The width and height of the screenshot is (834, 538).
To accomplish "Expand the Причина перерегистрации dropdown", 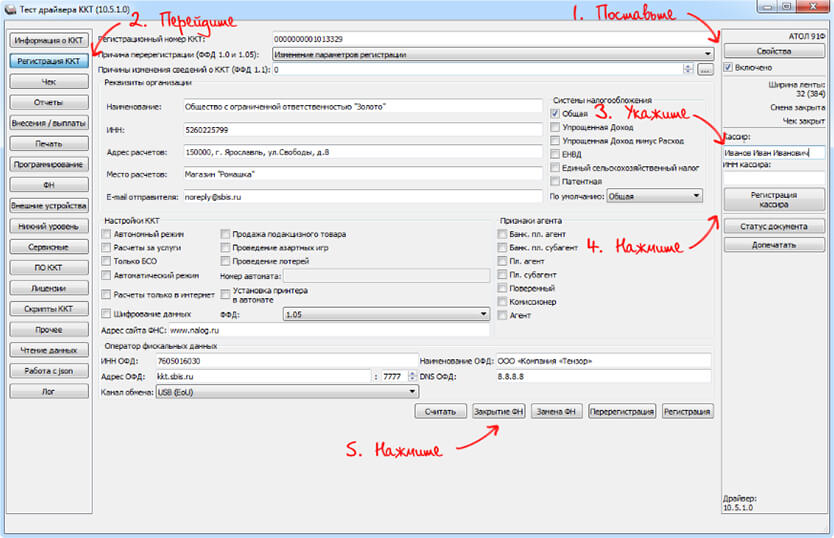I will click(707, 54).
